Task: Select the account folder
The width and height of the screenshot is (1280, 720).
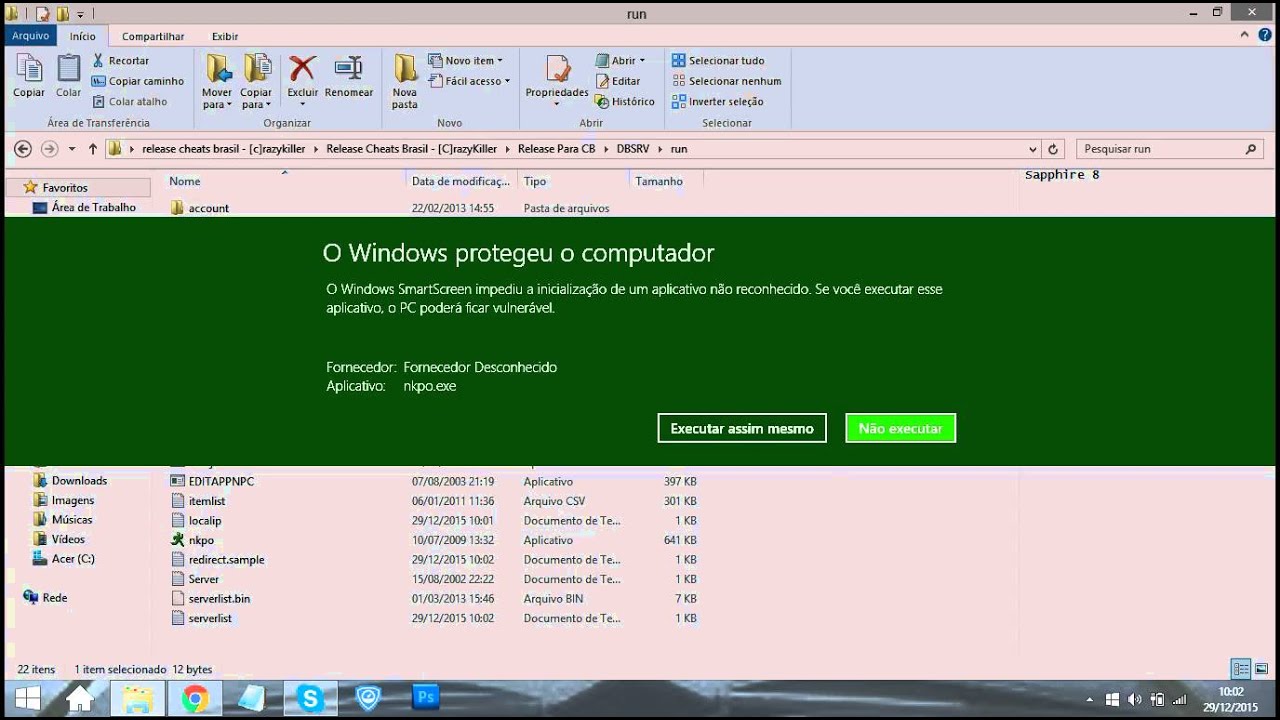Action: tap(209, 208)
